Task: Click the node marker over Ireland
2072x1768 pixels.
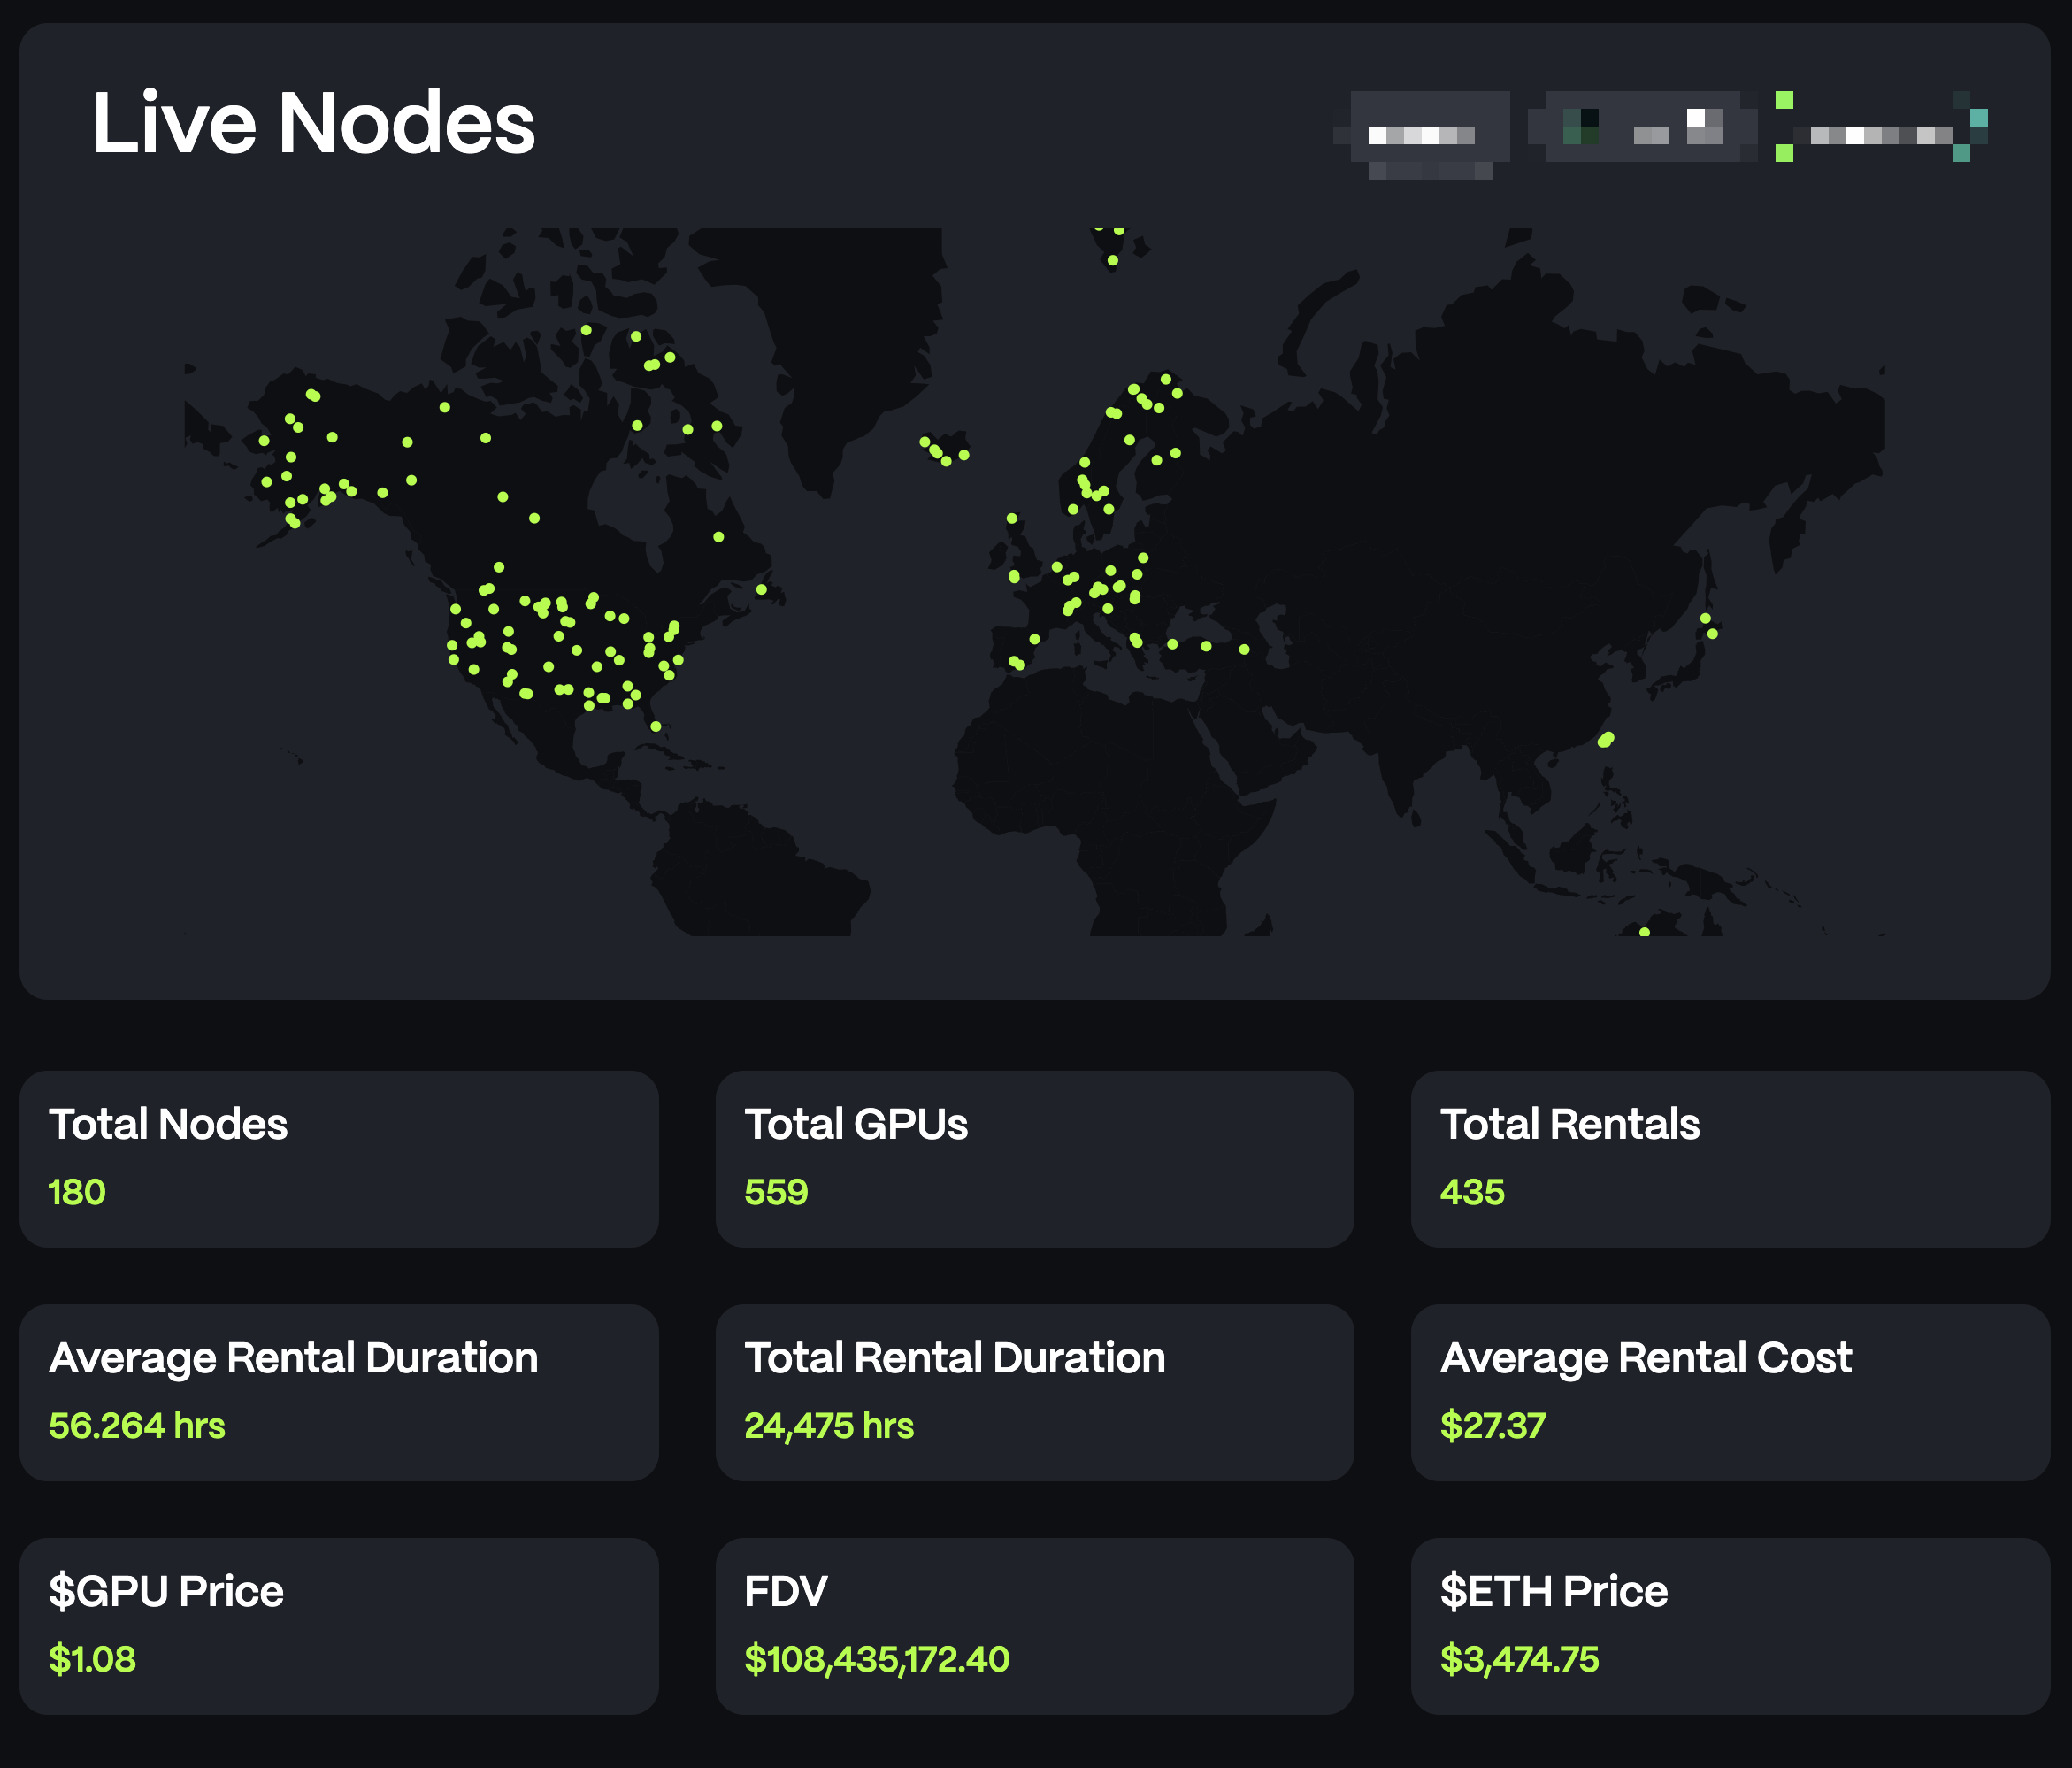Action: (x=1014, y=576)
